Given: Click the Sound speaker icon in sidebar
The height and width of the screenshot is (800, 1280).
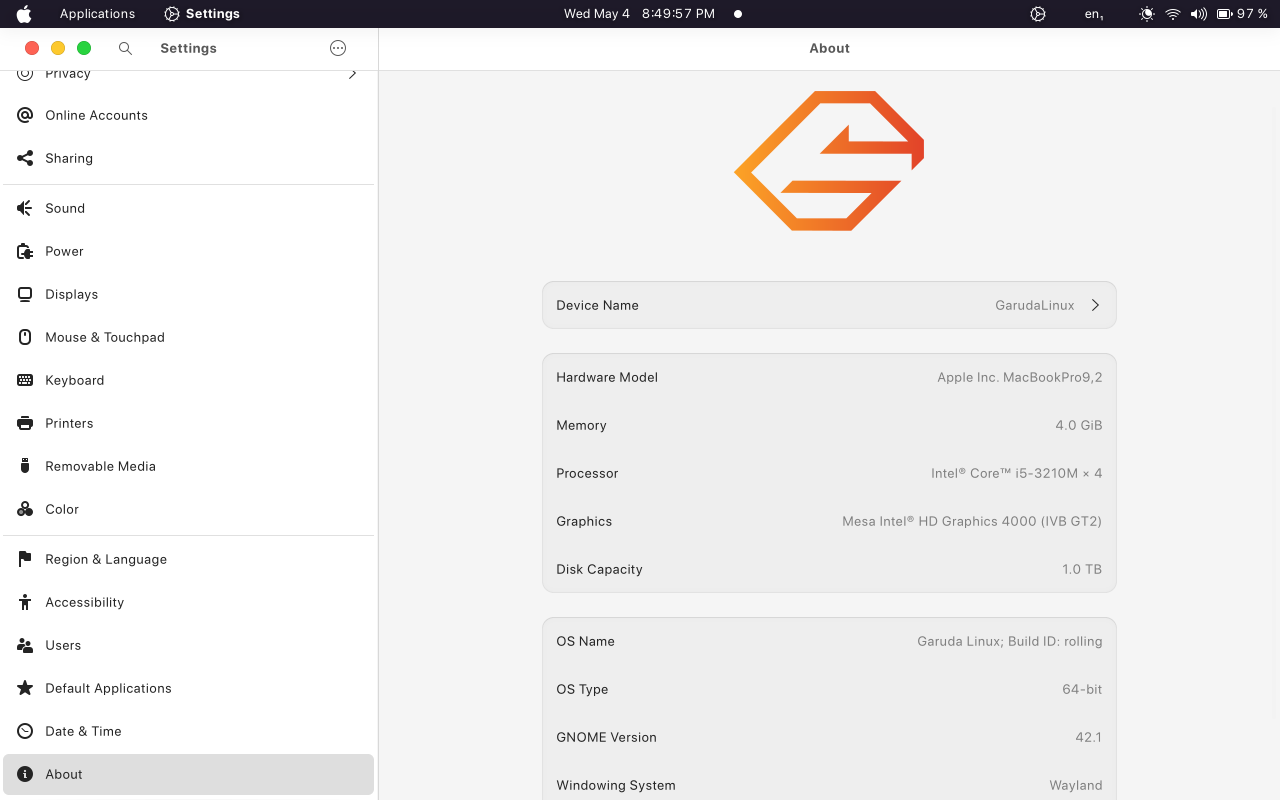Looking at the screenshot, I should pyautogui.click(x=25, y=208).
